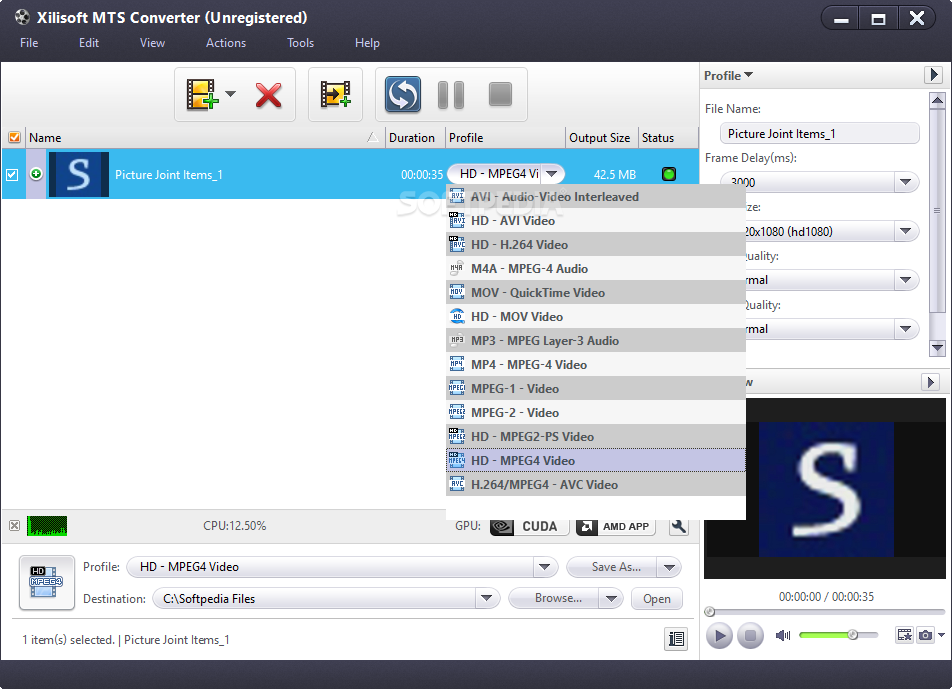Image resolution: width=952 pixels, height=689 pixels.
Task: Open the Frame Delay(ms) dropdown
Action: tap(905, 182)
